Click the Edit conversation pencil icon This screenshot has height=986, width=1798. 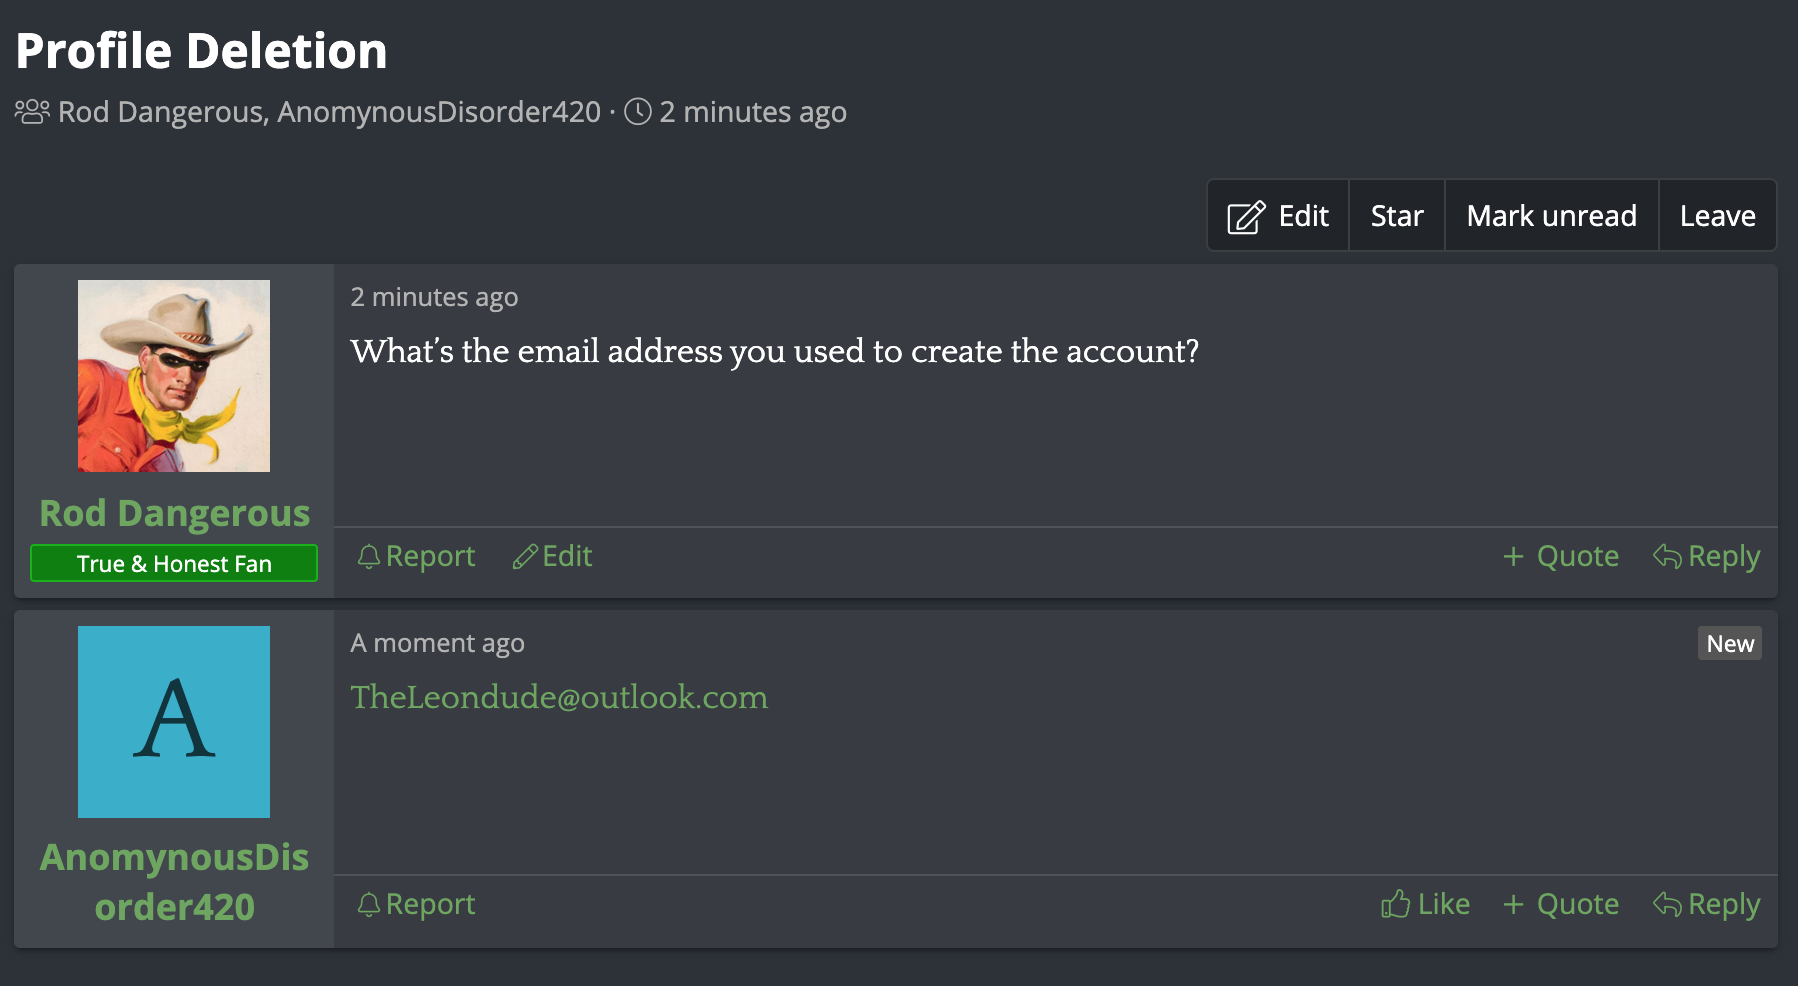[1246, 216]
